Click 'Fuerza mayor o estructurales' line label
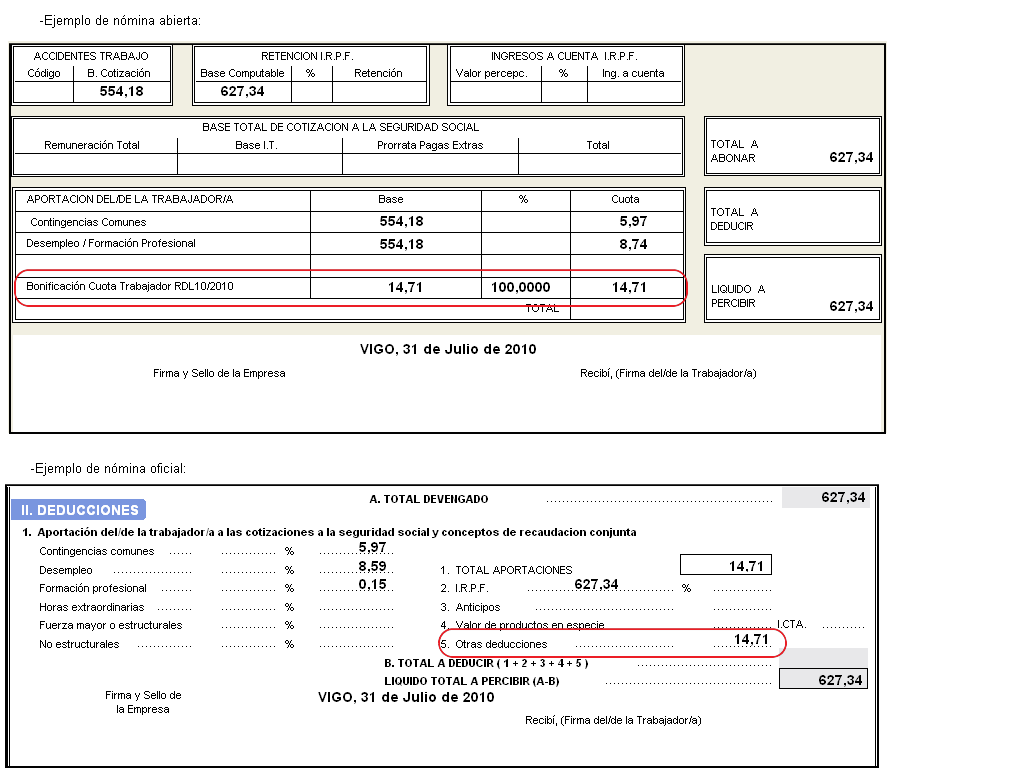This screenshot has width=1024, height=768. 110,626
